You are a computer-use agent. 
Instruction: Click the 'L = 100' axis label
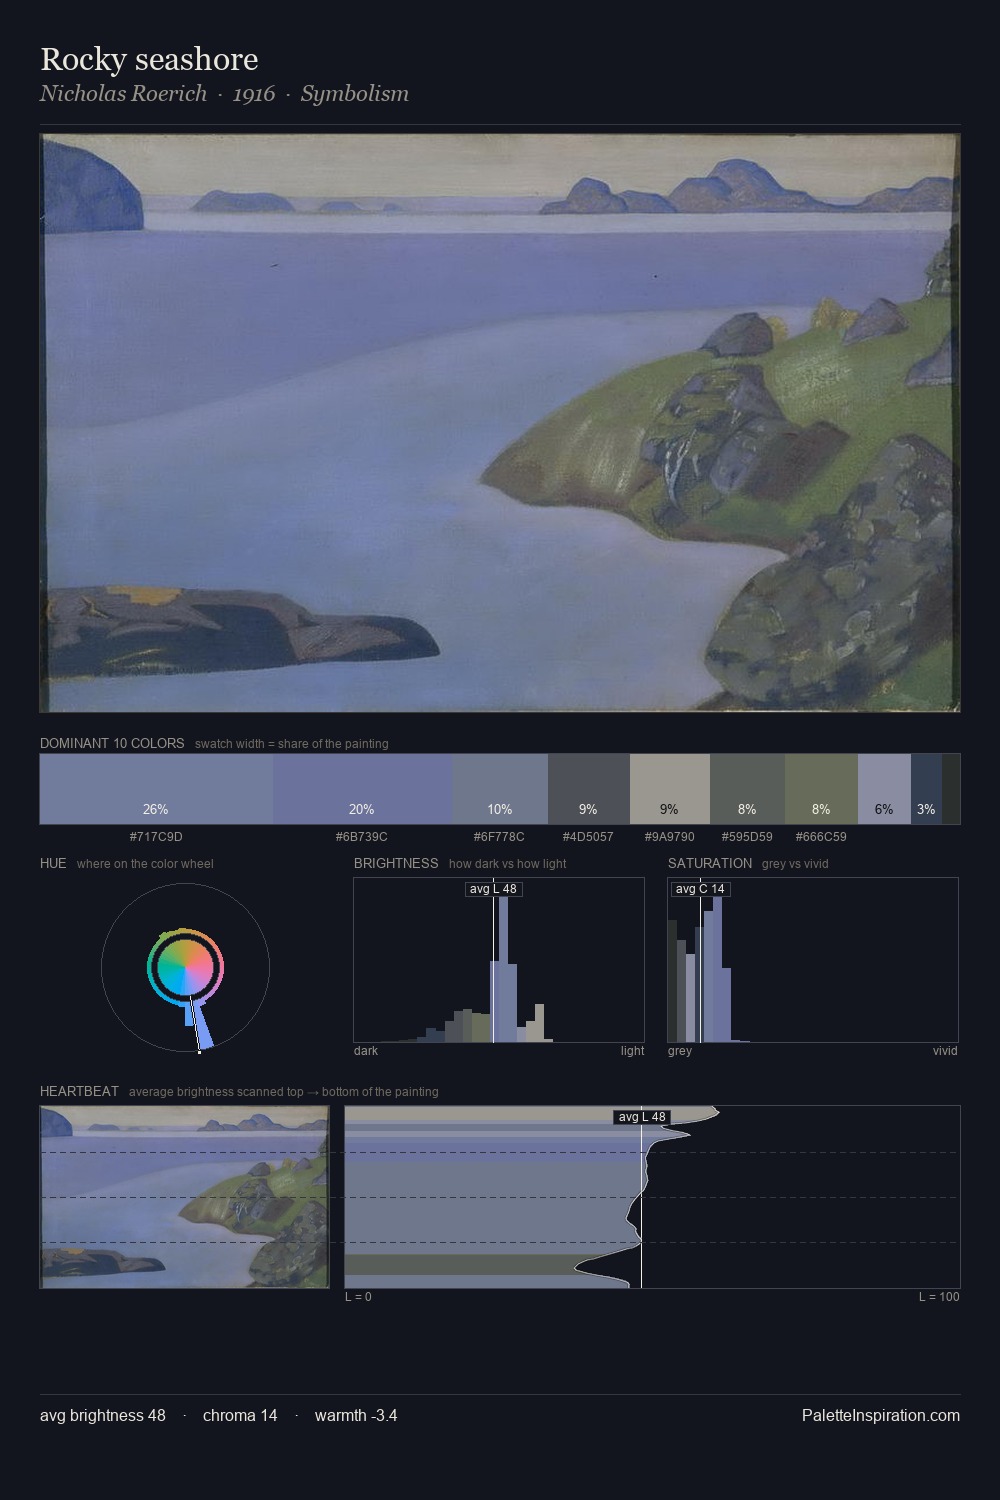point(939,1296)
